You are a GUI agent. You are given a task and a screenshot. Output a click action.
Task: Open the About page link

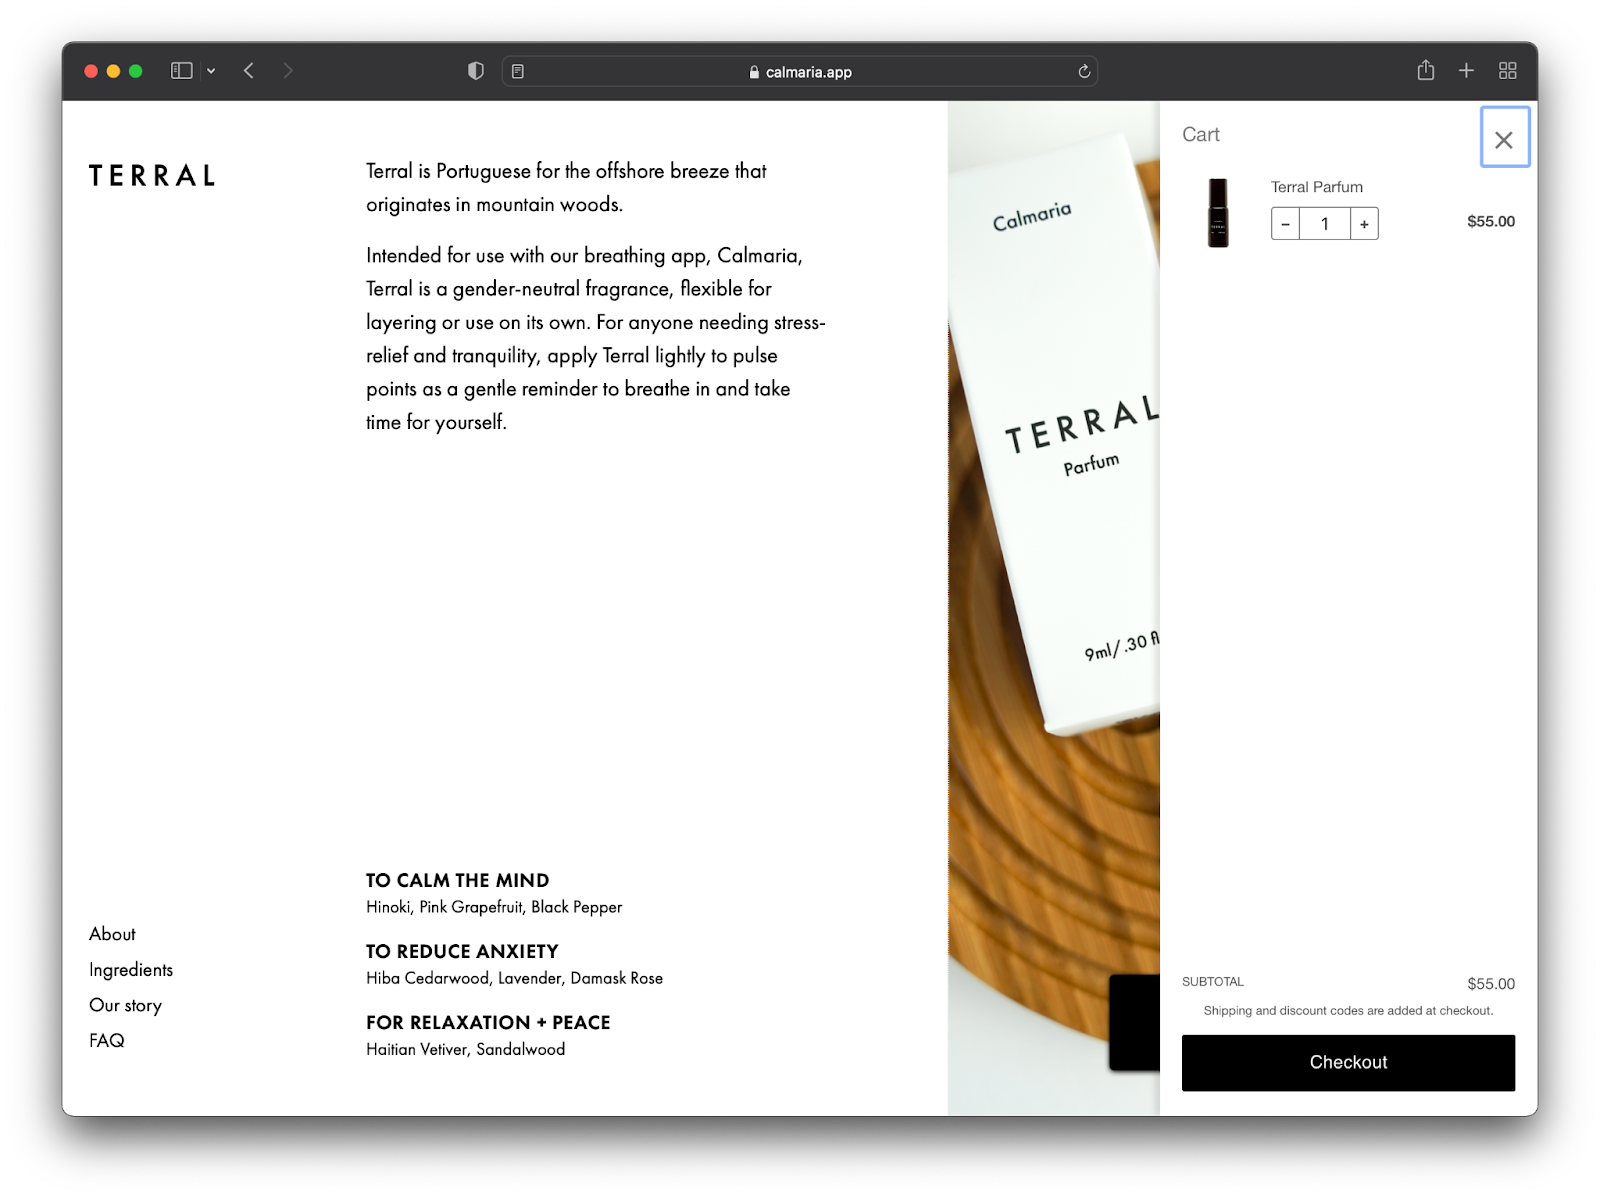tap(112, 934)
